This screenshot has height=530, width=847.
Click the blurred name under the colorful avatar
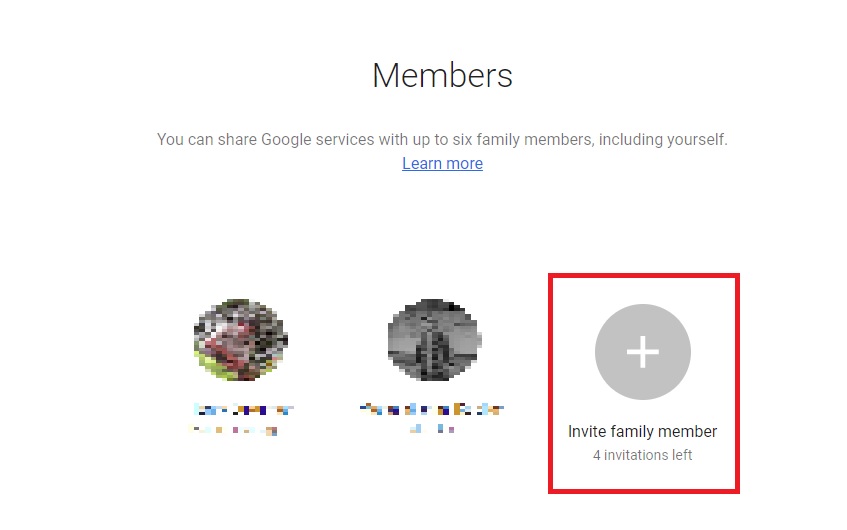point(243,410)
